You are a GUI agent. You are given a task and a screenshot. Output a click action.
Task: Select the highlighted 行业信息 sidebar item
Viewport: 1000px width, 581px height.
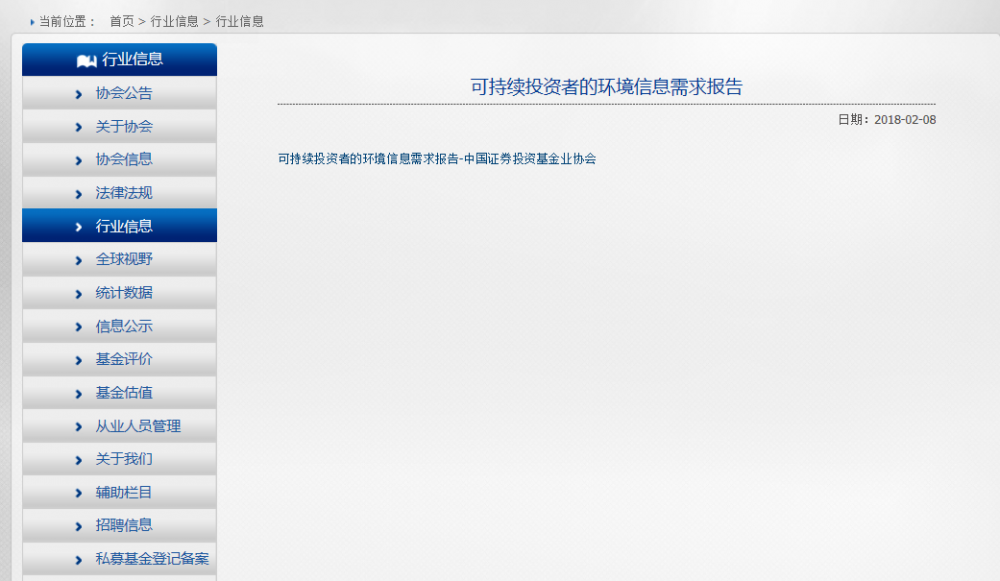119,226
